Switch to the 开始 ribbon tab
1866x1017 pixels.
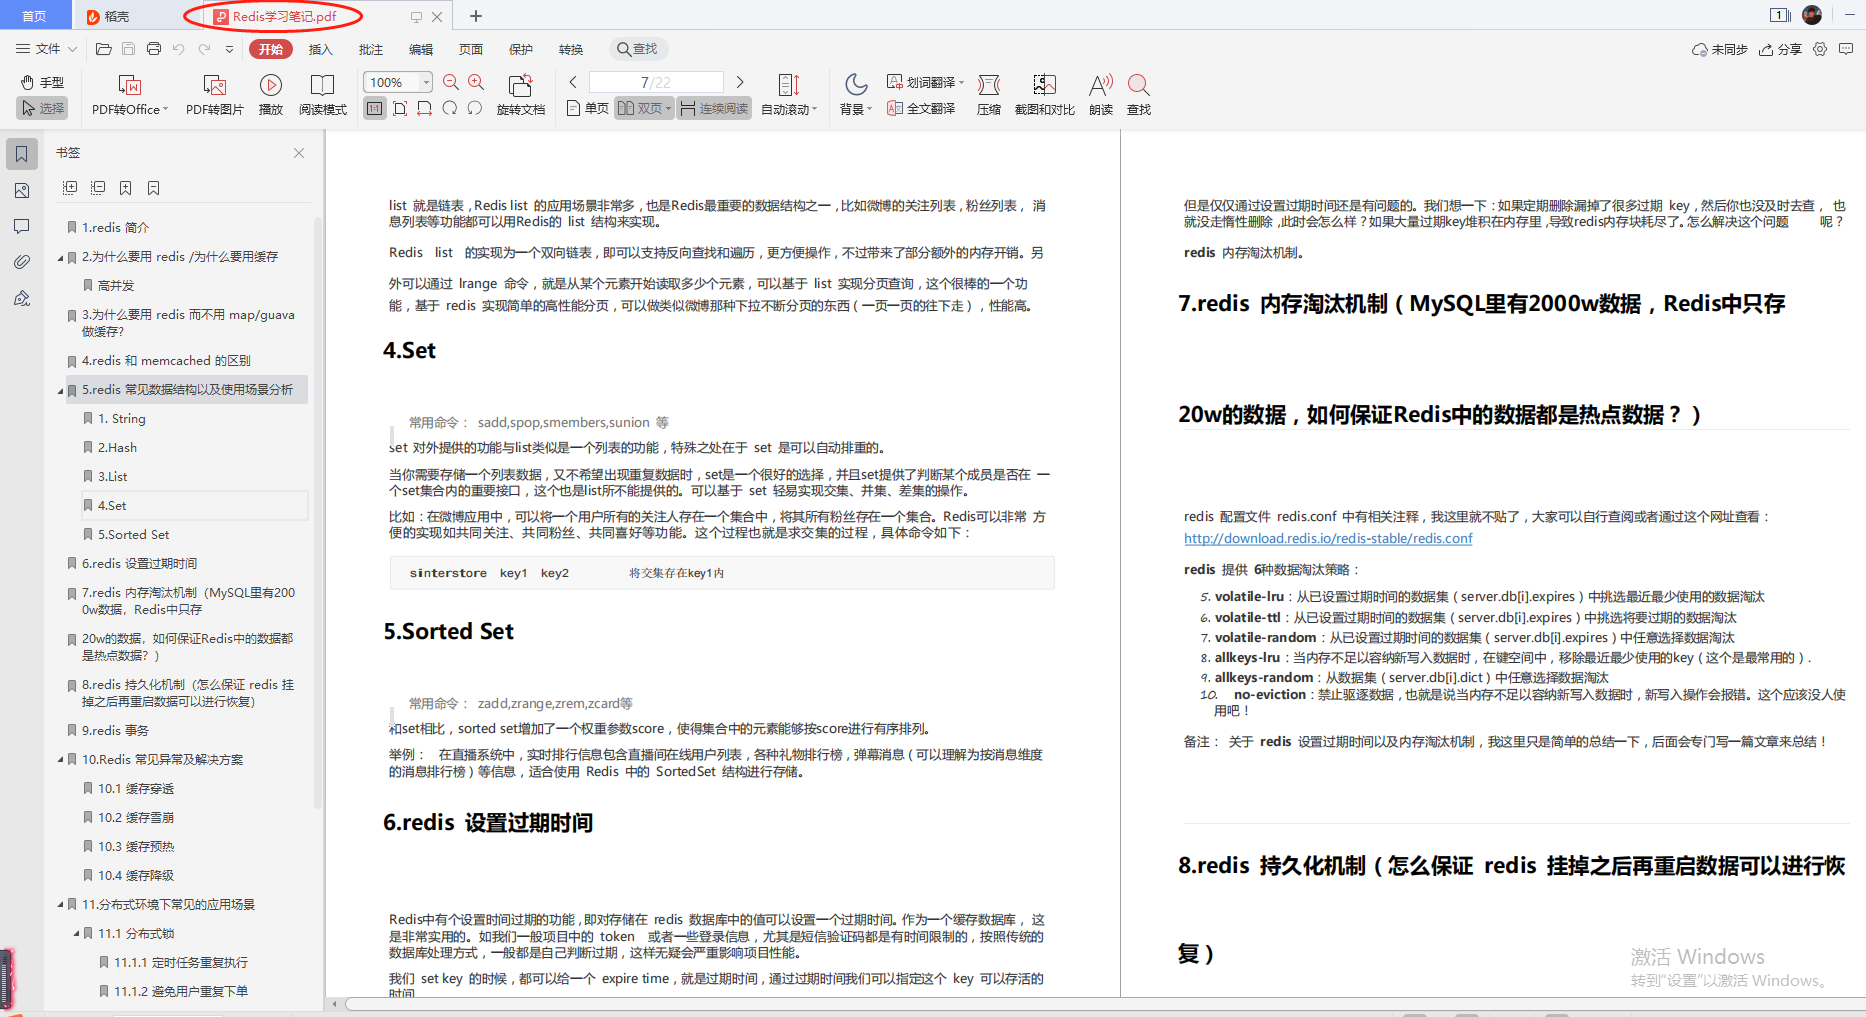271,49
